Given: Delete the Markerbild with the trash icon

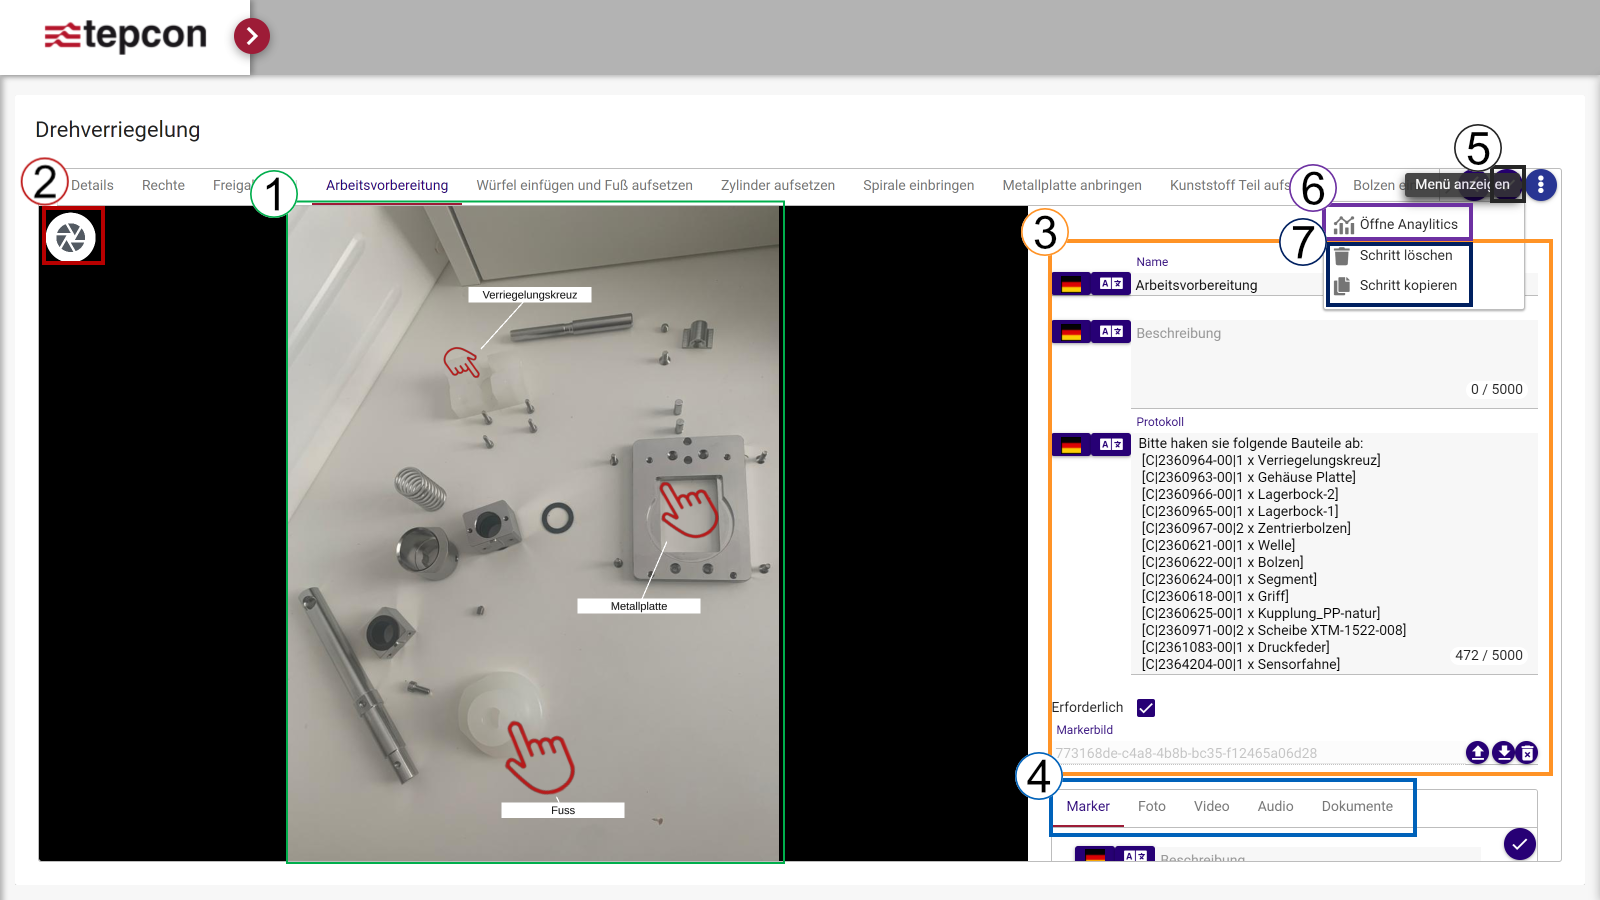Looking at the screenshot, I should tap(1527, 752).
